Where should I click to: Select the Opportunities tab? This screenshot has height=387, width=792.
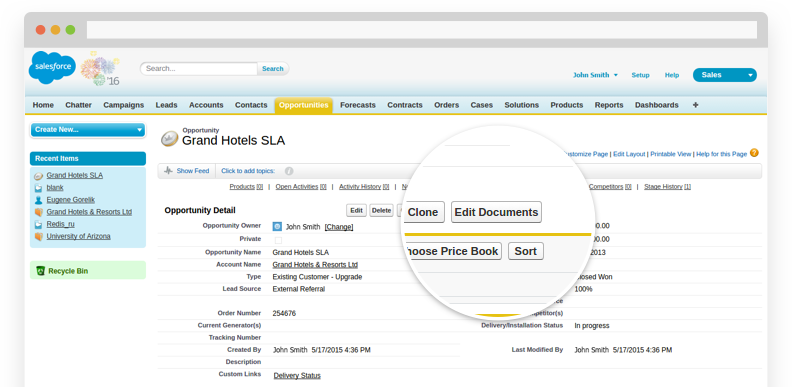tap(304, 105)
